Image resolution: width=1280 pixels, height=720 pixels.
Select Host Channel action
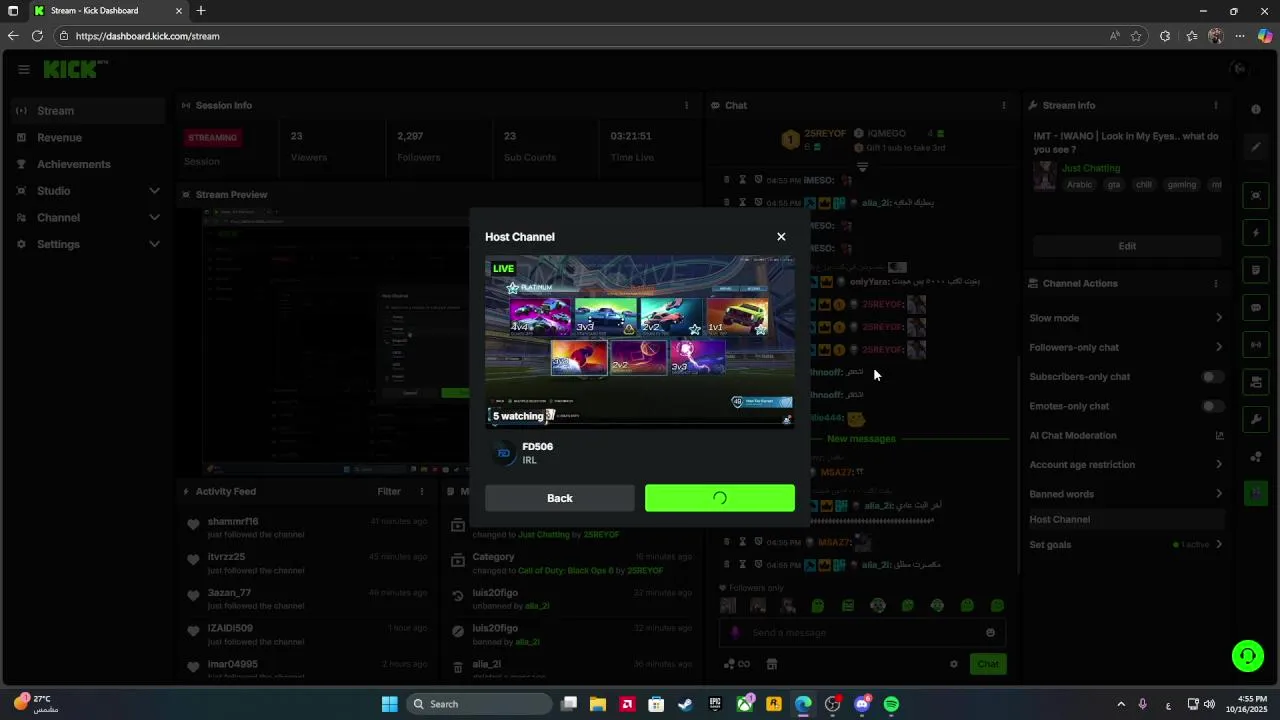coord(1126,519)
